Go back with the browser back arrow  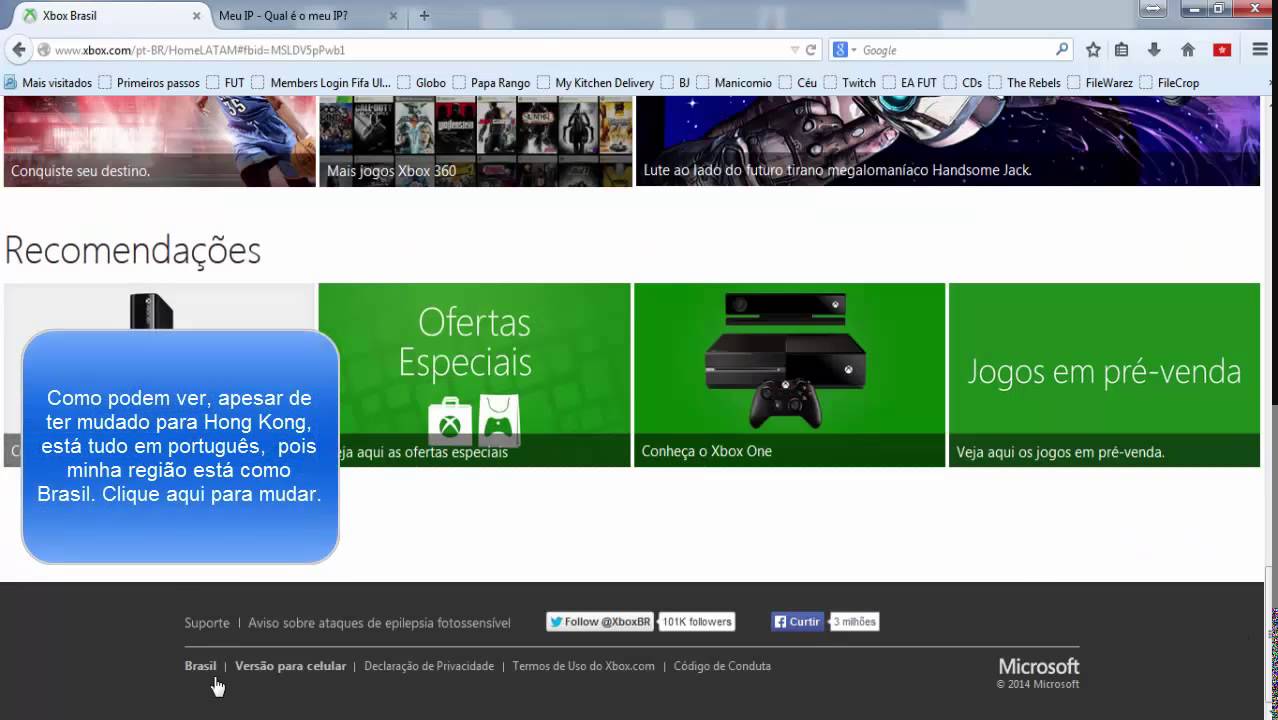pos(18,49)
